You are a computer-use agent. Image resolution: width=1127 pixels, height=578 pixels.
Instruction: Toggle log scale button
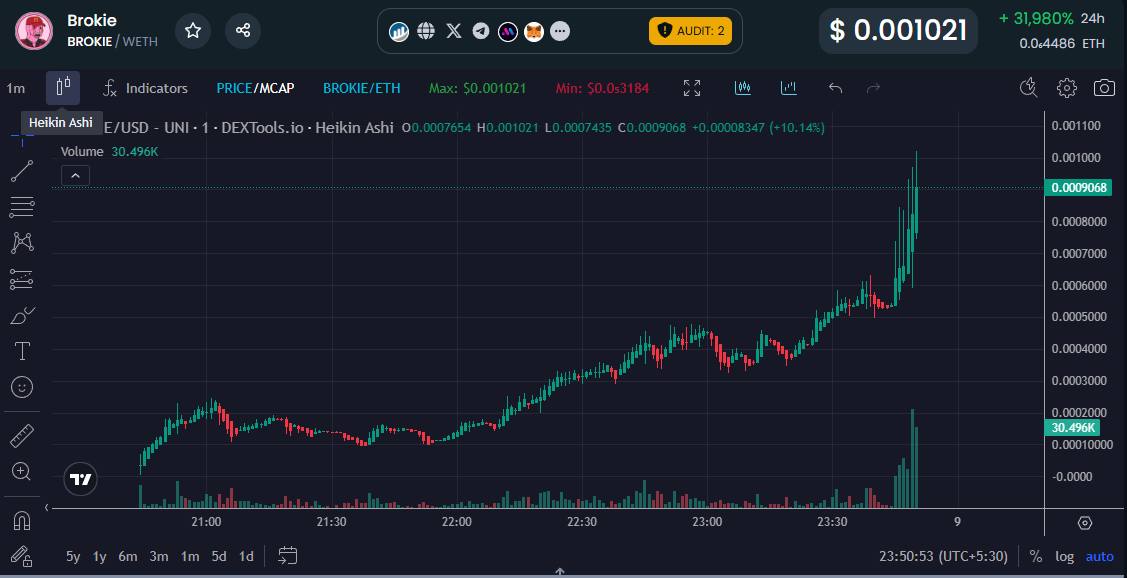1064,556
